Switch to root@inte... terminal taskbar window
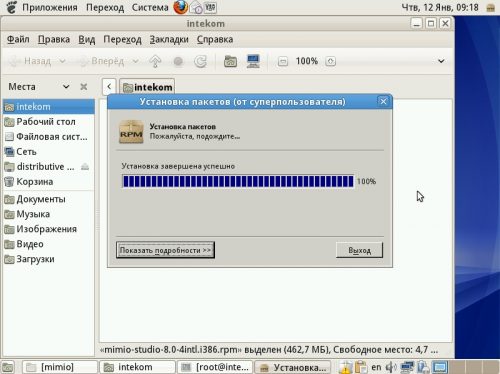This screenshot has height=374, width=500. [215, 367]
